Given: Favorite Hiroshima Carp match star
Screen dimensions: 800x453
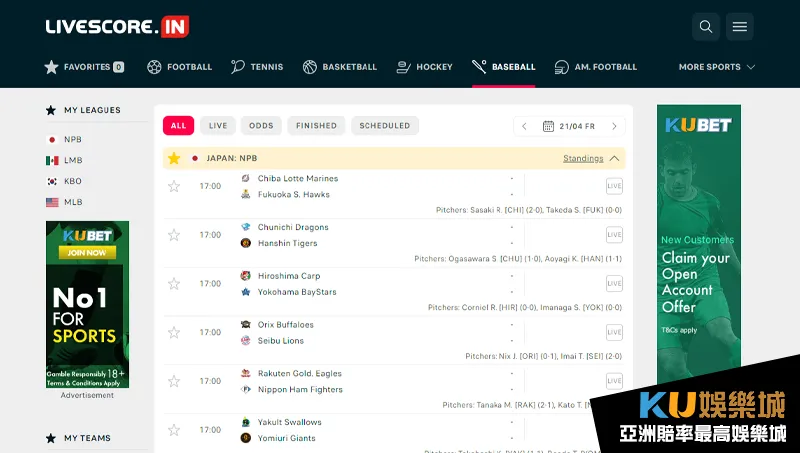Looking at the screenshot, I should (x=174, y=284).
